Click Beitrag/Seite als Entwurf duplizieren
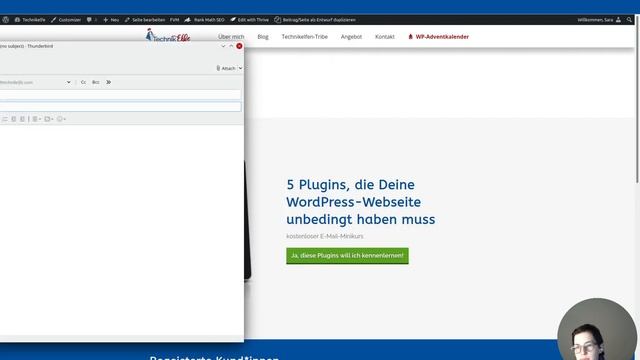 click(x=315, y=20)
